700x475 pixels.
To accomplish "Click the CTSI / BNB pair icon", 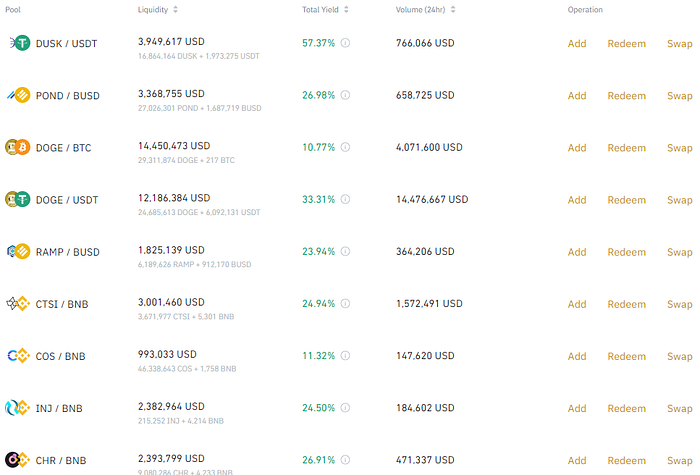I will (18, 303).
